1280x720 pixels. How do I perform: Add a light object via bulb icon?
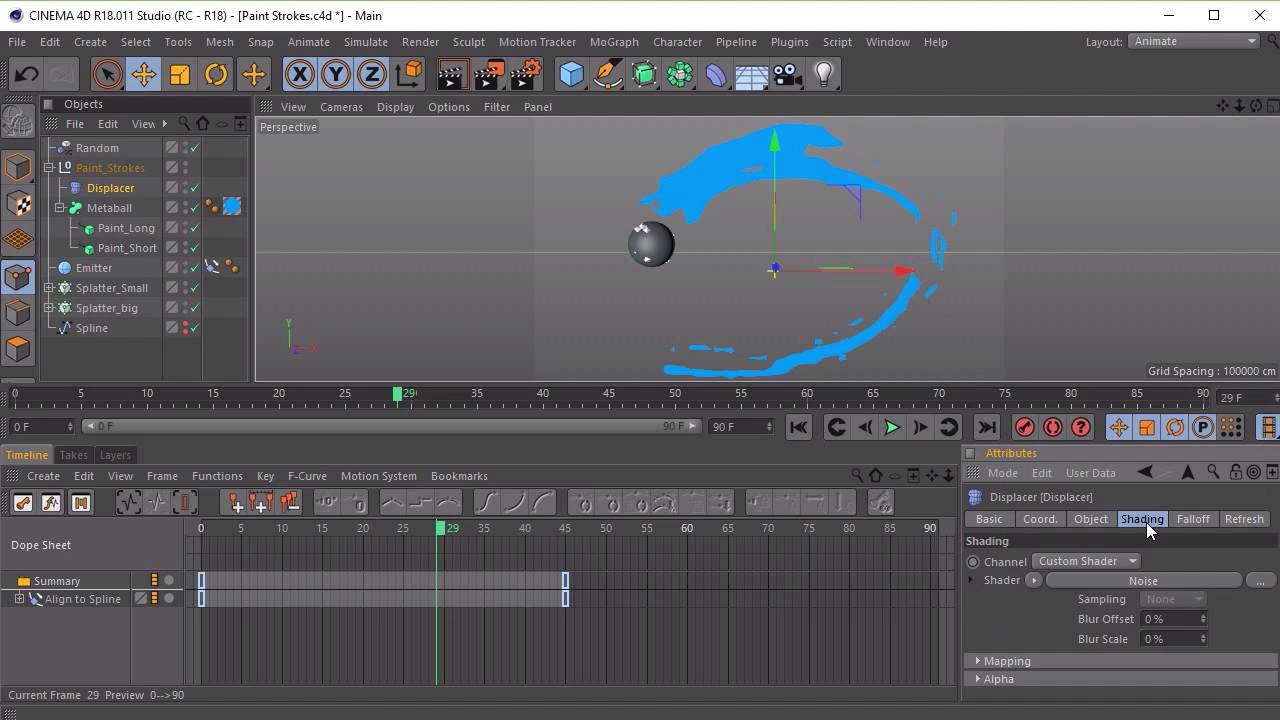(x=824, y=75)
